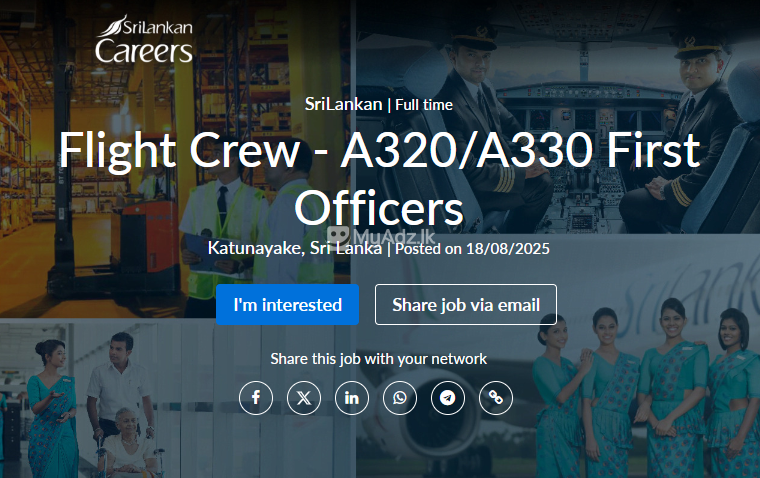Share the job via Telegram

[x=448, y=398]
